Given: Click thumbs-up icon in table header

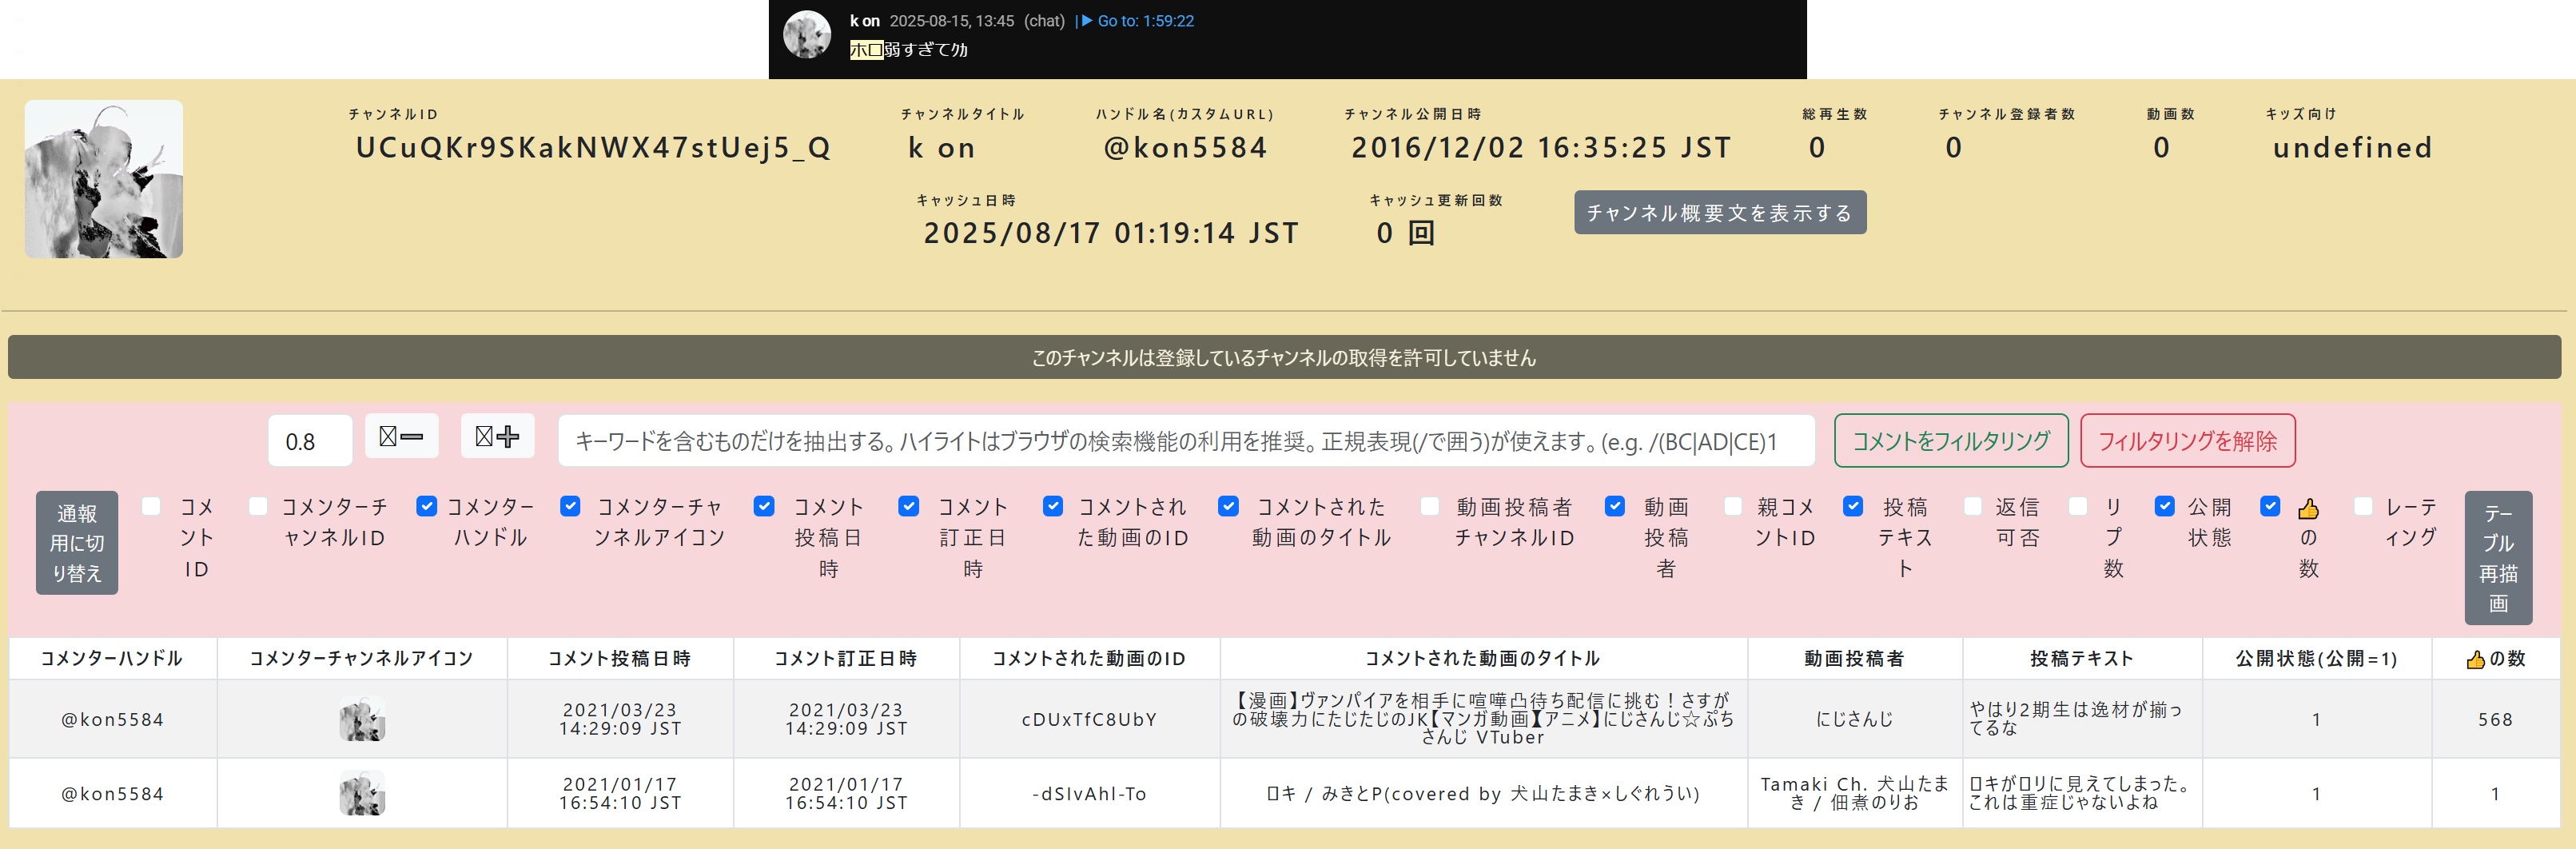Looking at the screenshot, I should (x=2475, y=659).
